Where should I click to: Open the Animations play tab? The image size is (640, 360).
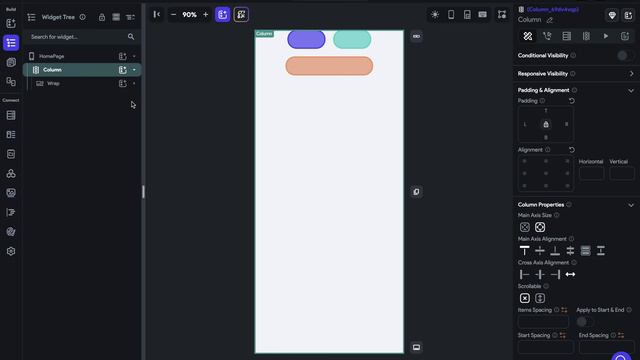coord(606,36)
